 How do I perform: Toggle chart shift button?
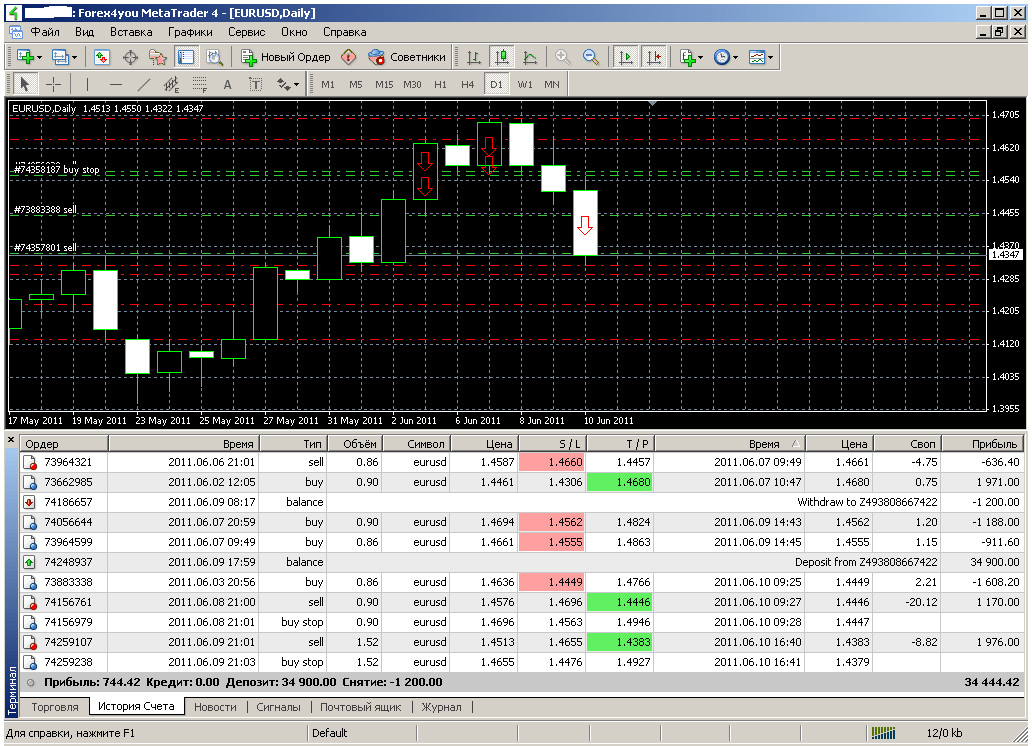(654, 57)
